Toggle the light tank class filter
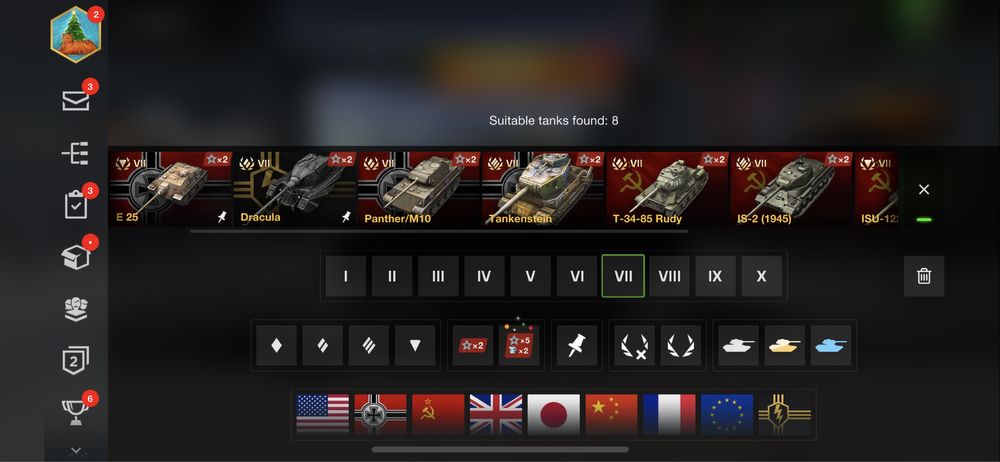This screenshot has width=1000, height=462. (x=276, y=345)
